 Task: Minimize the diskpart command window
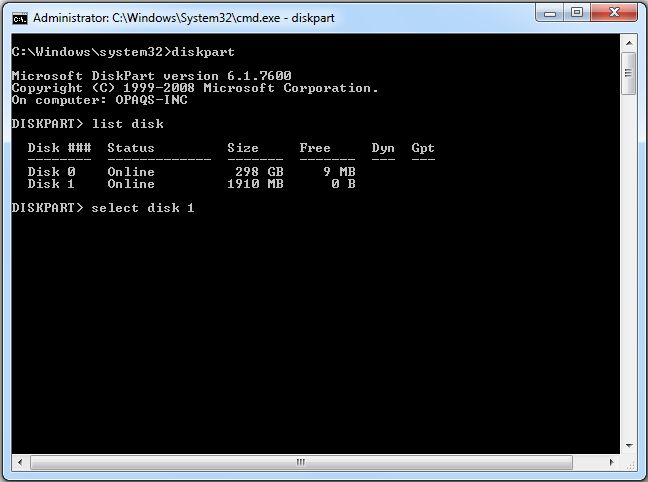(x=550, y=13)
